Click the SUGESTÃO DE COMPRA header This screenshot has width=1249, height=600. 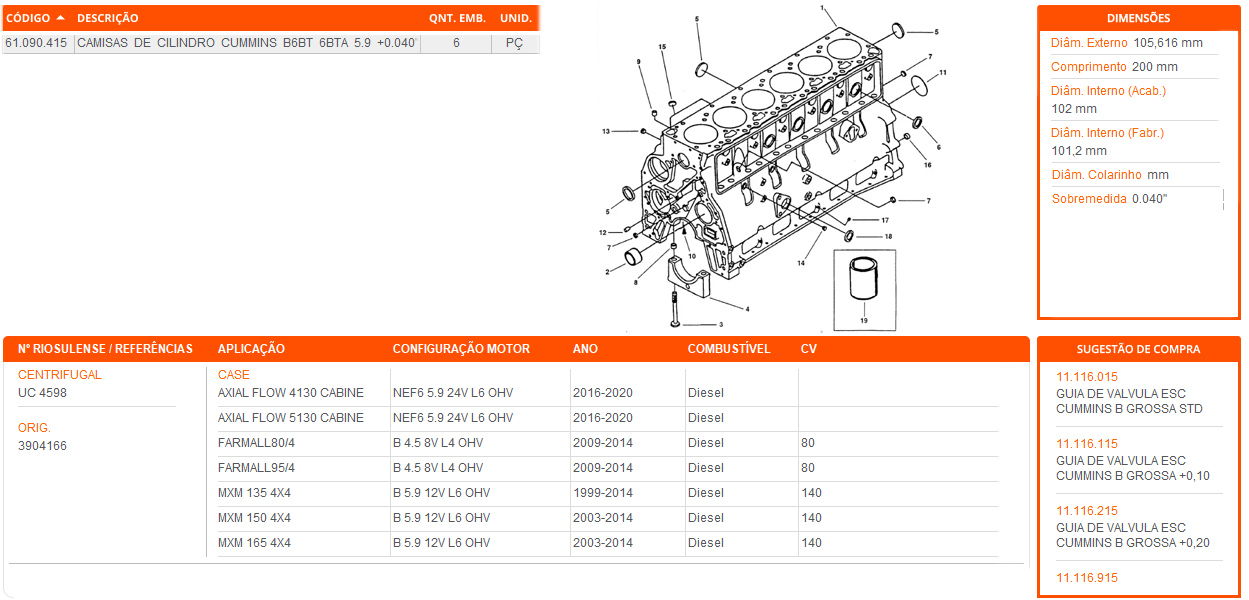(1138, 349)
